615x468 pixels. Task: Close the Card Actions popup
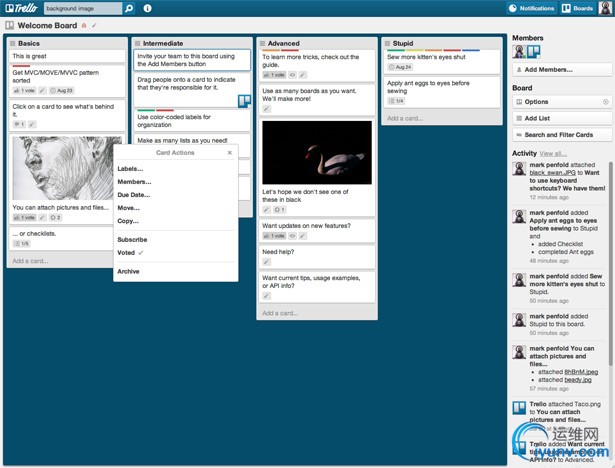[230, 153]
